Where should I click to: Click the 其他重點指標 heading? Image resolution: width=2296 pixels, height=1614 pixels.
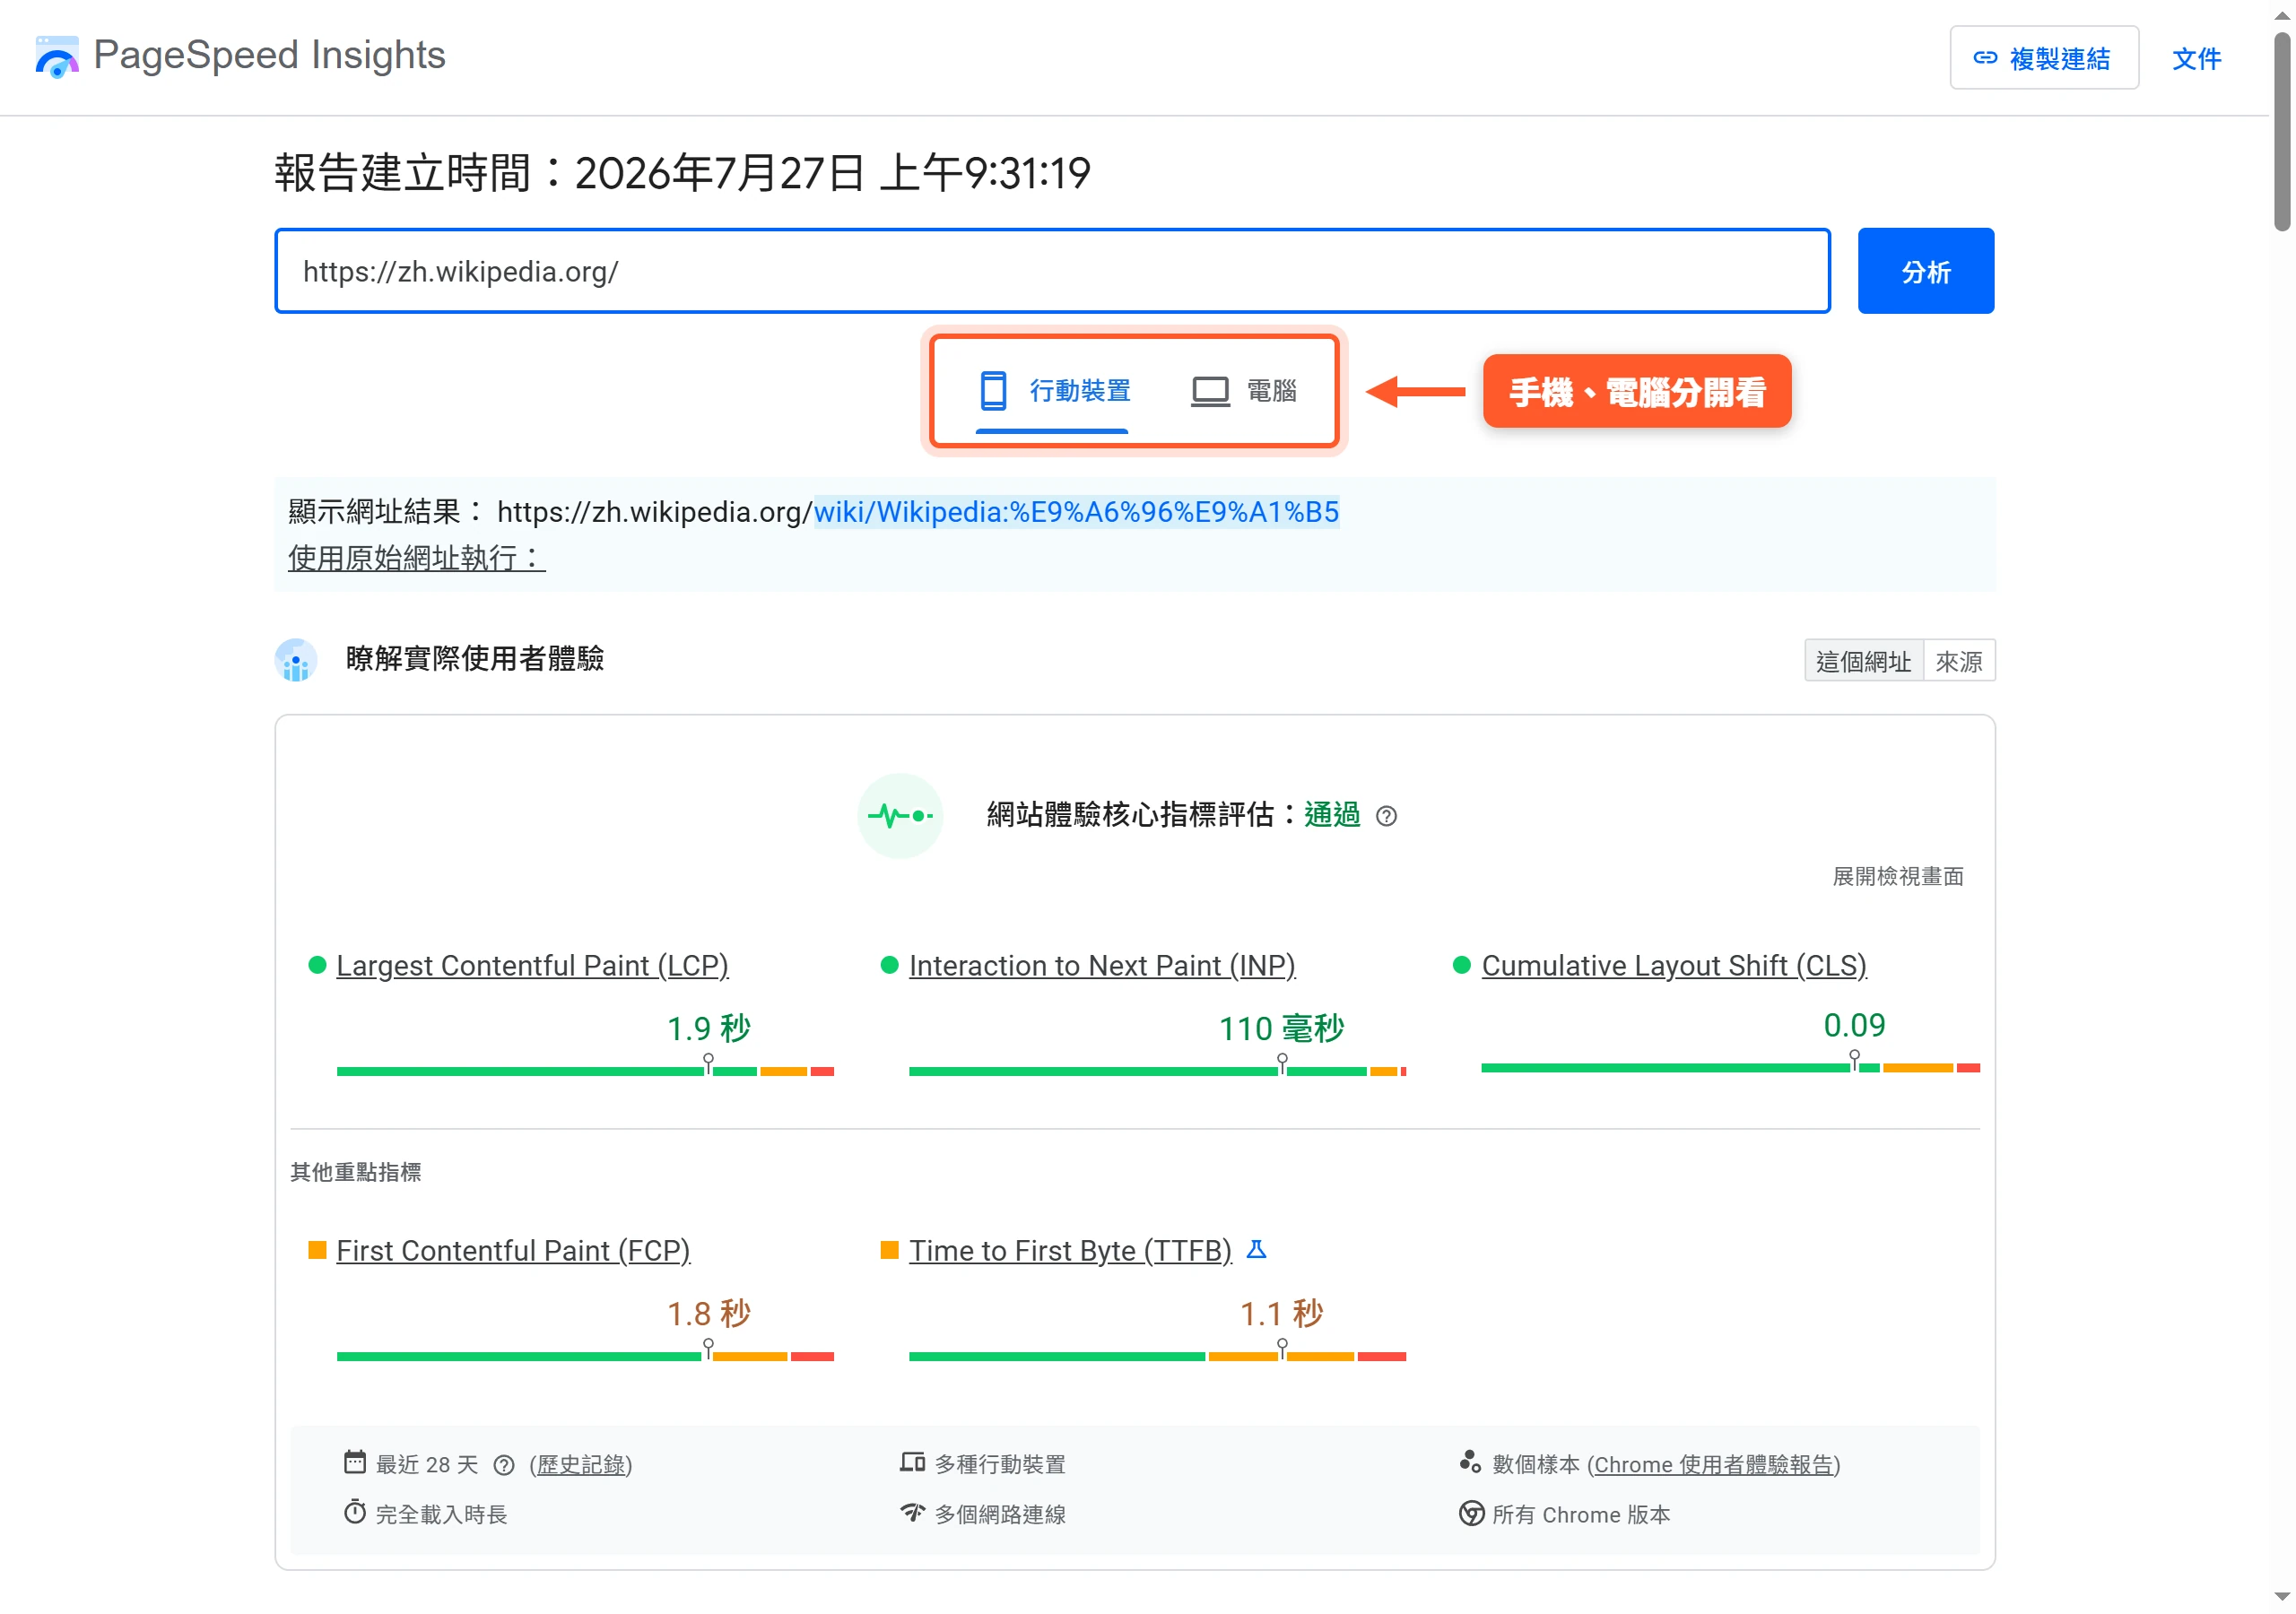[356, 1172]
